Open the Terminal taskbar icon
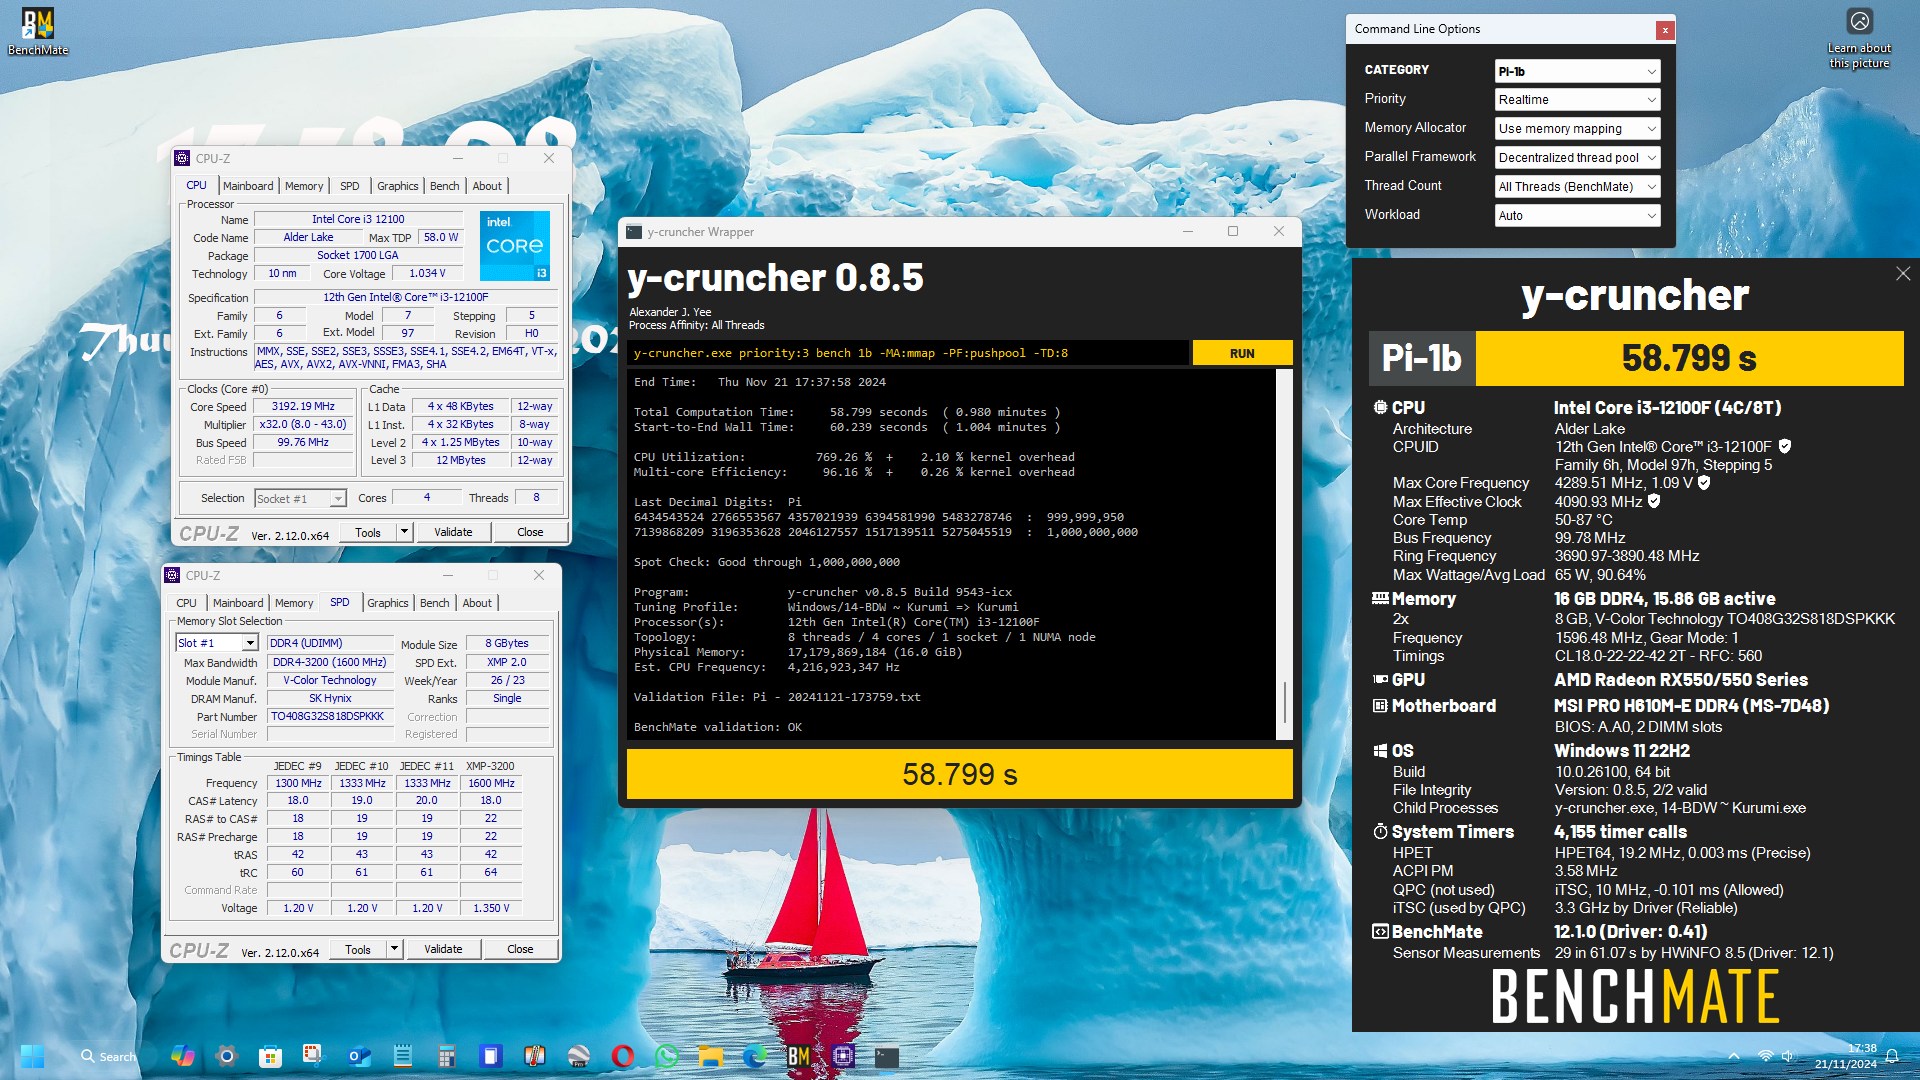The width and height of the screenshot is (1920, 1080). [x=887, y=1056]
